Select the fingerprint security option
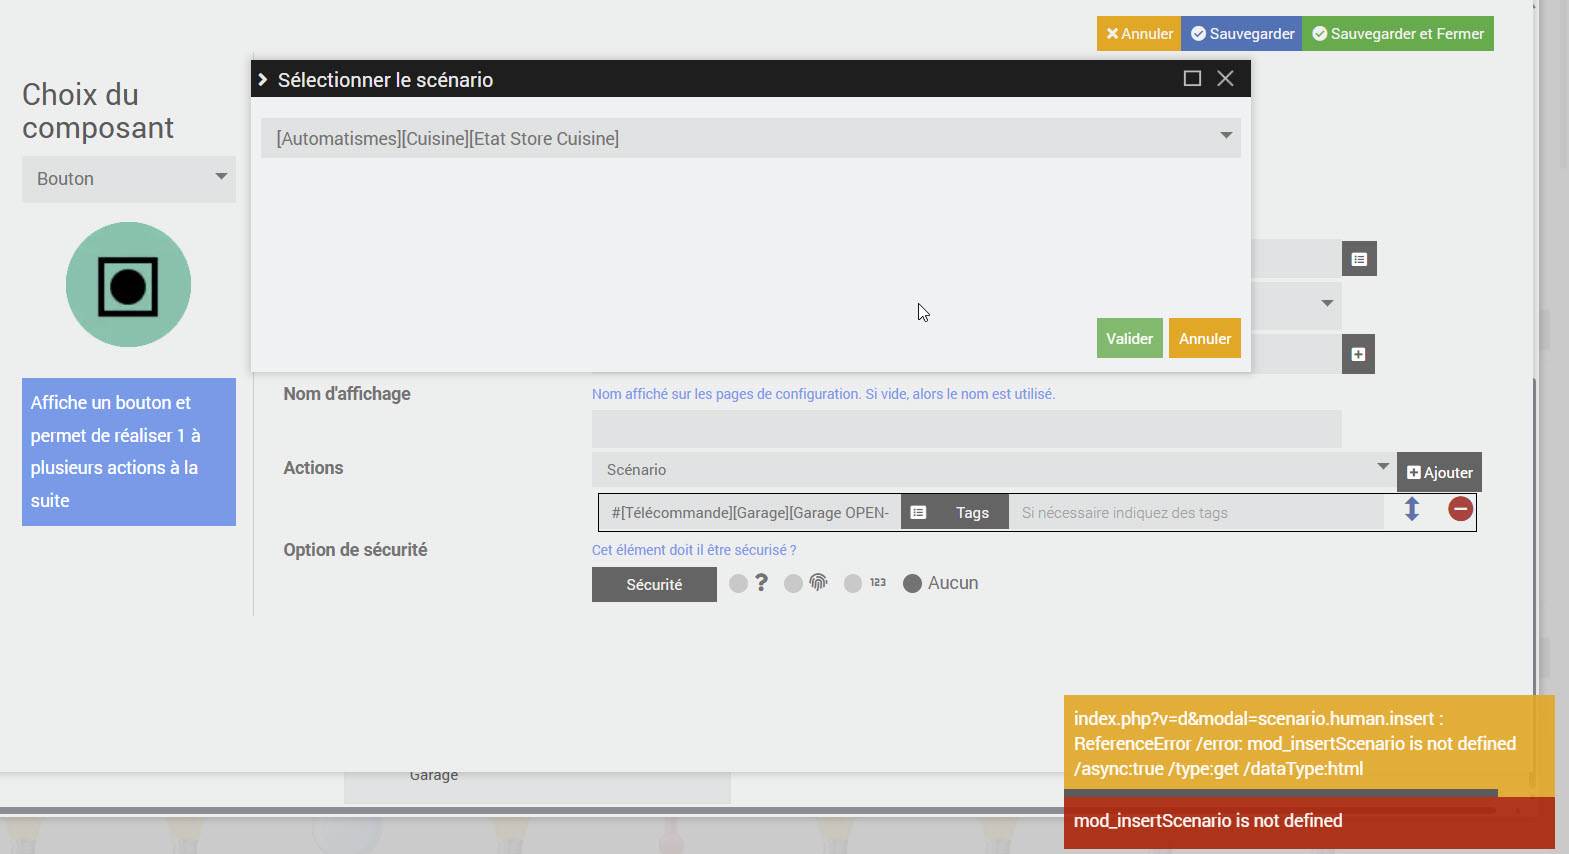The width and height of the screenshot is (1569, 854). tap(793, 583)
